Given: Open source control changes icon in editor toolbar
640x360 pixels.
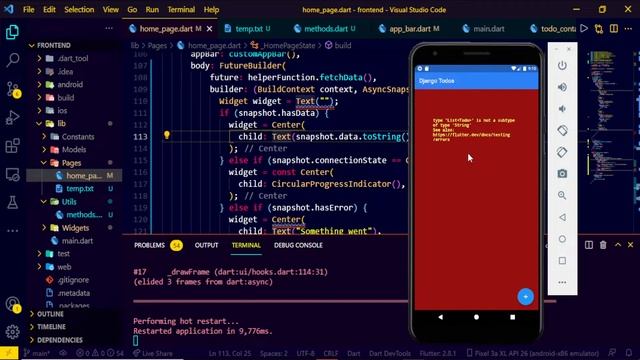Looking at the screenshot, I should 599,29.
